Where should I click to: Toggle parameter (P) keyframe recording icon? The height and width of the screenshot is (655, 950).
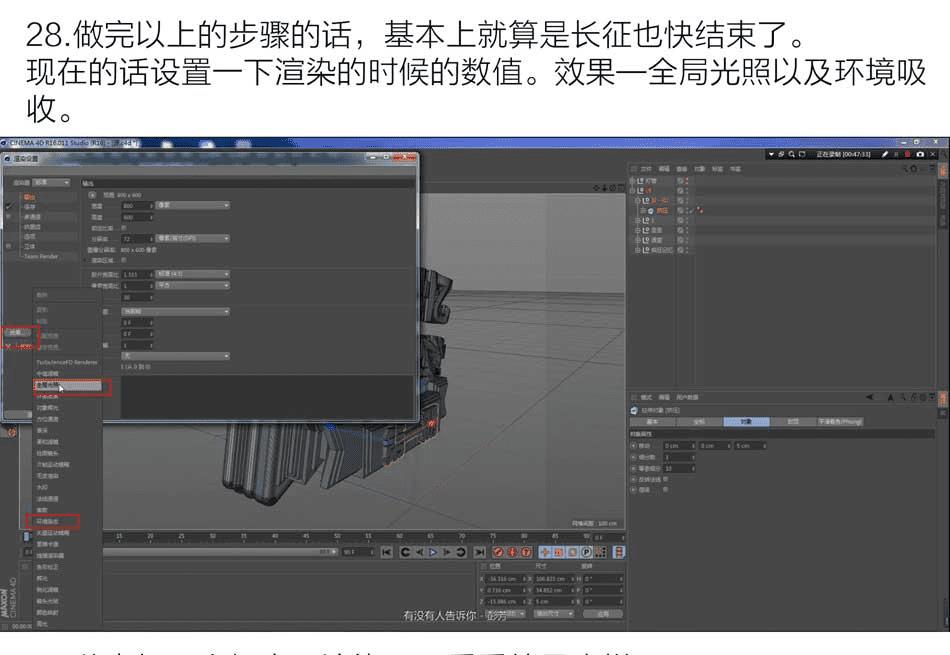pyautogui.click(x=586, y=552)
